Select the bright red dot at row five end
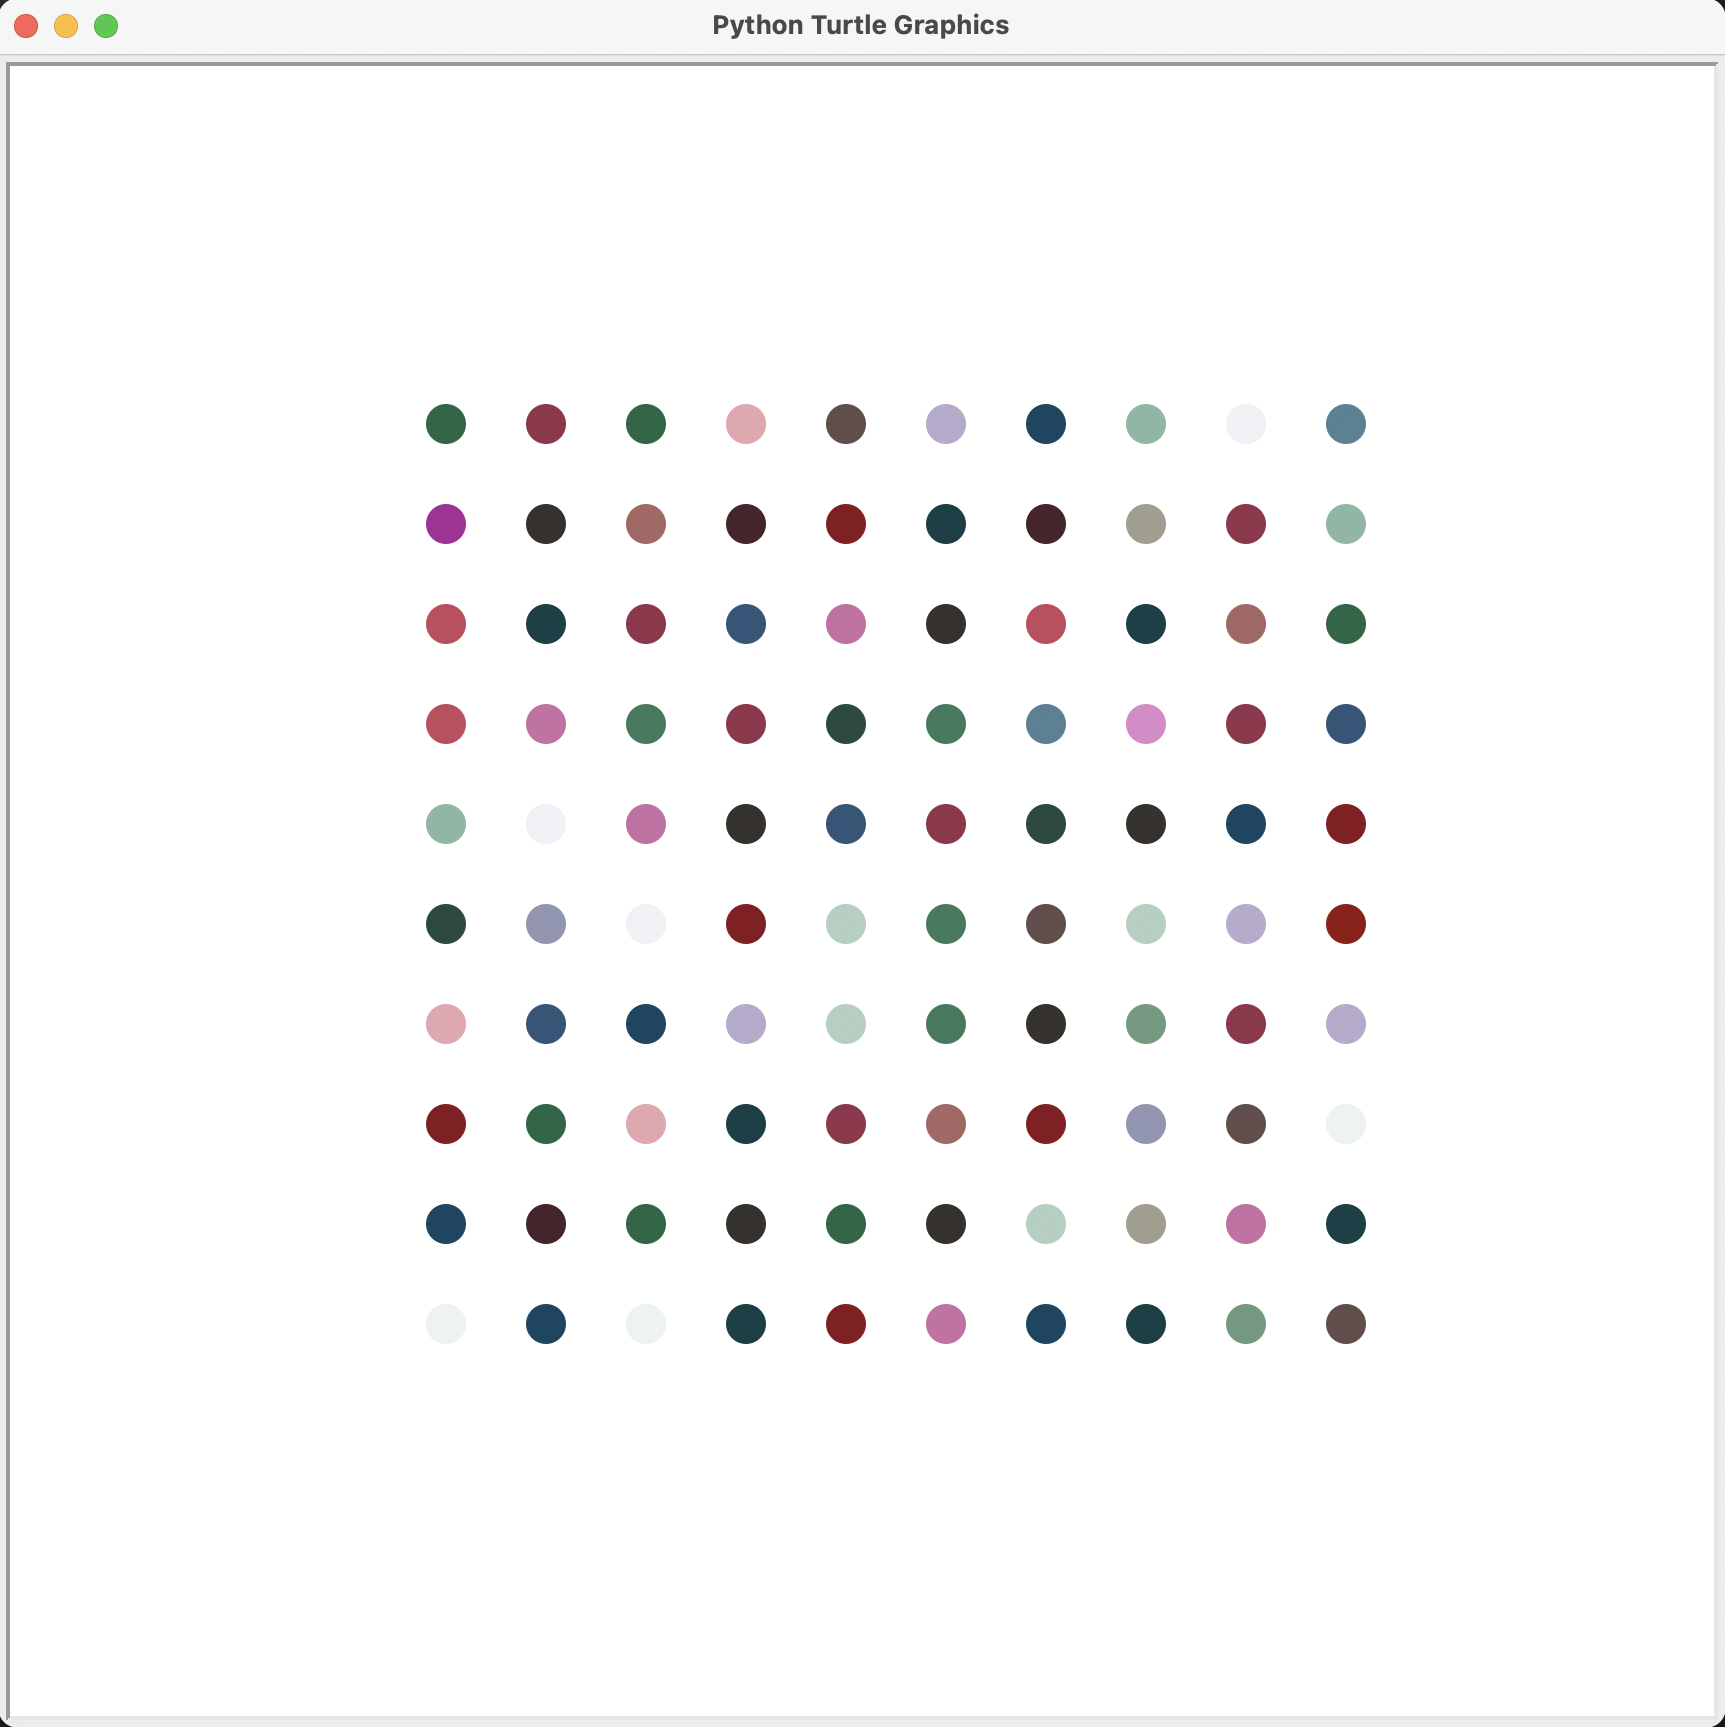The height and width of the screenshot is (1727, 1725). [1346, 824]
